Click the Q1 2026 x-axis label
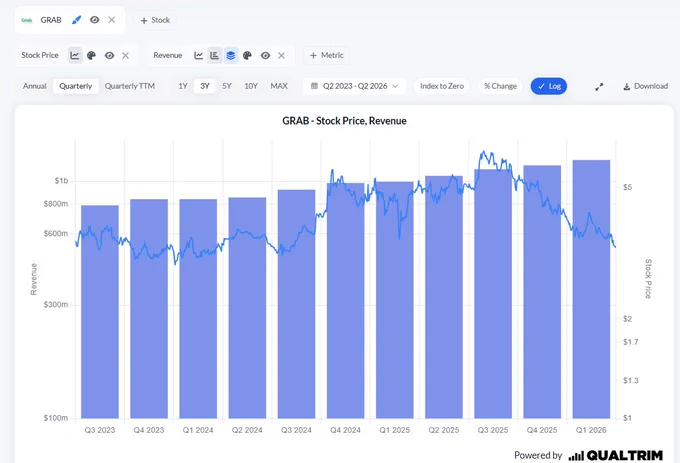680x463 pixels. (x=591, y=430)
